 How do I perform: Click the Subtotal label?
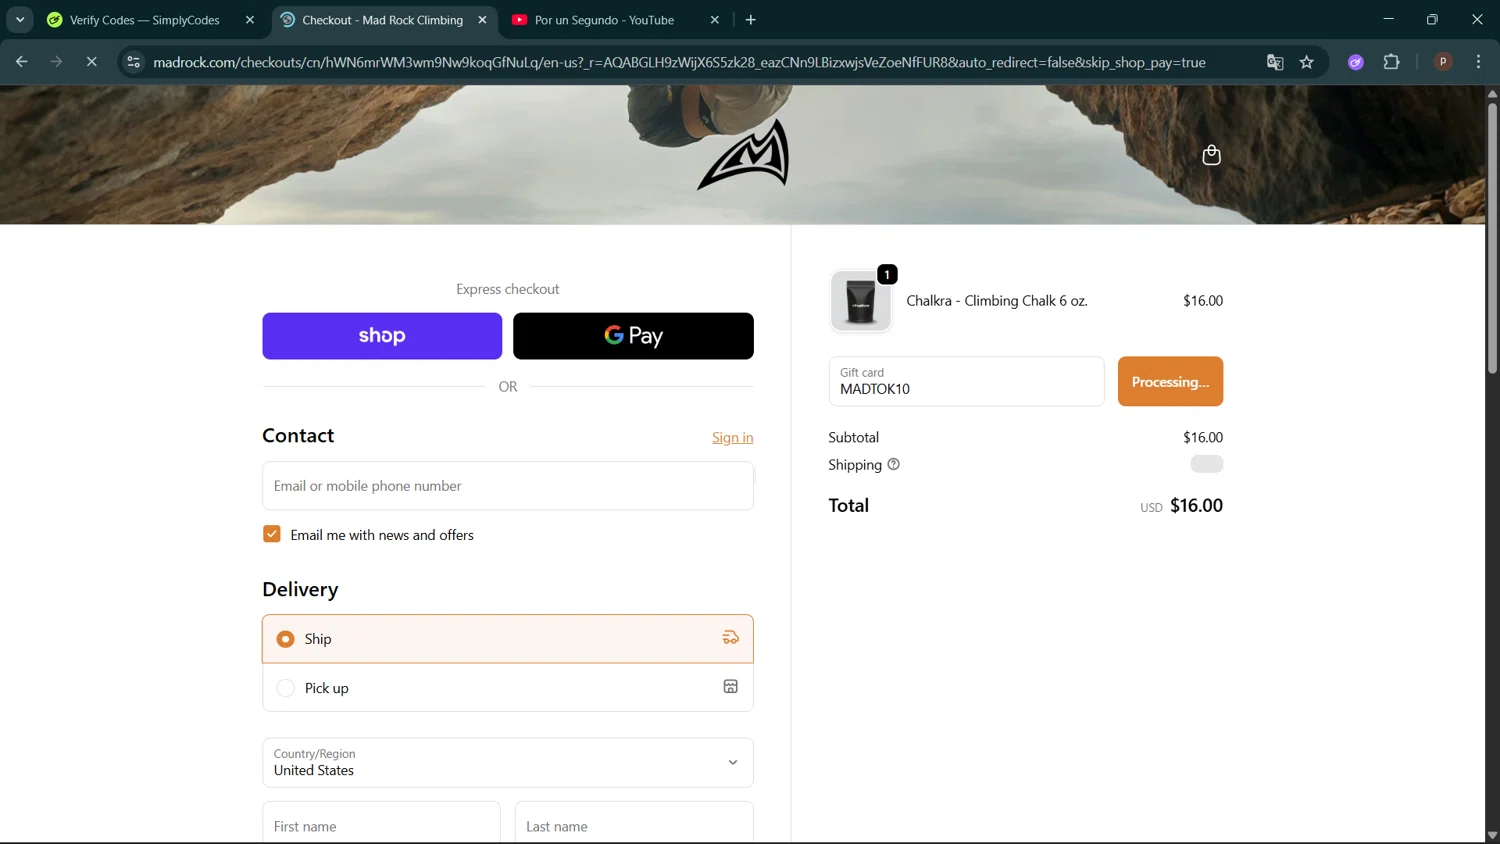(x=854, y=437)
